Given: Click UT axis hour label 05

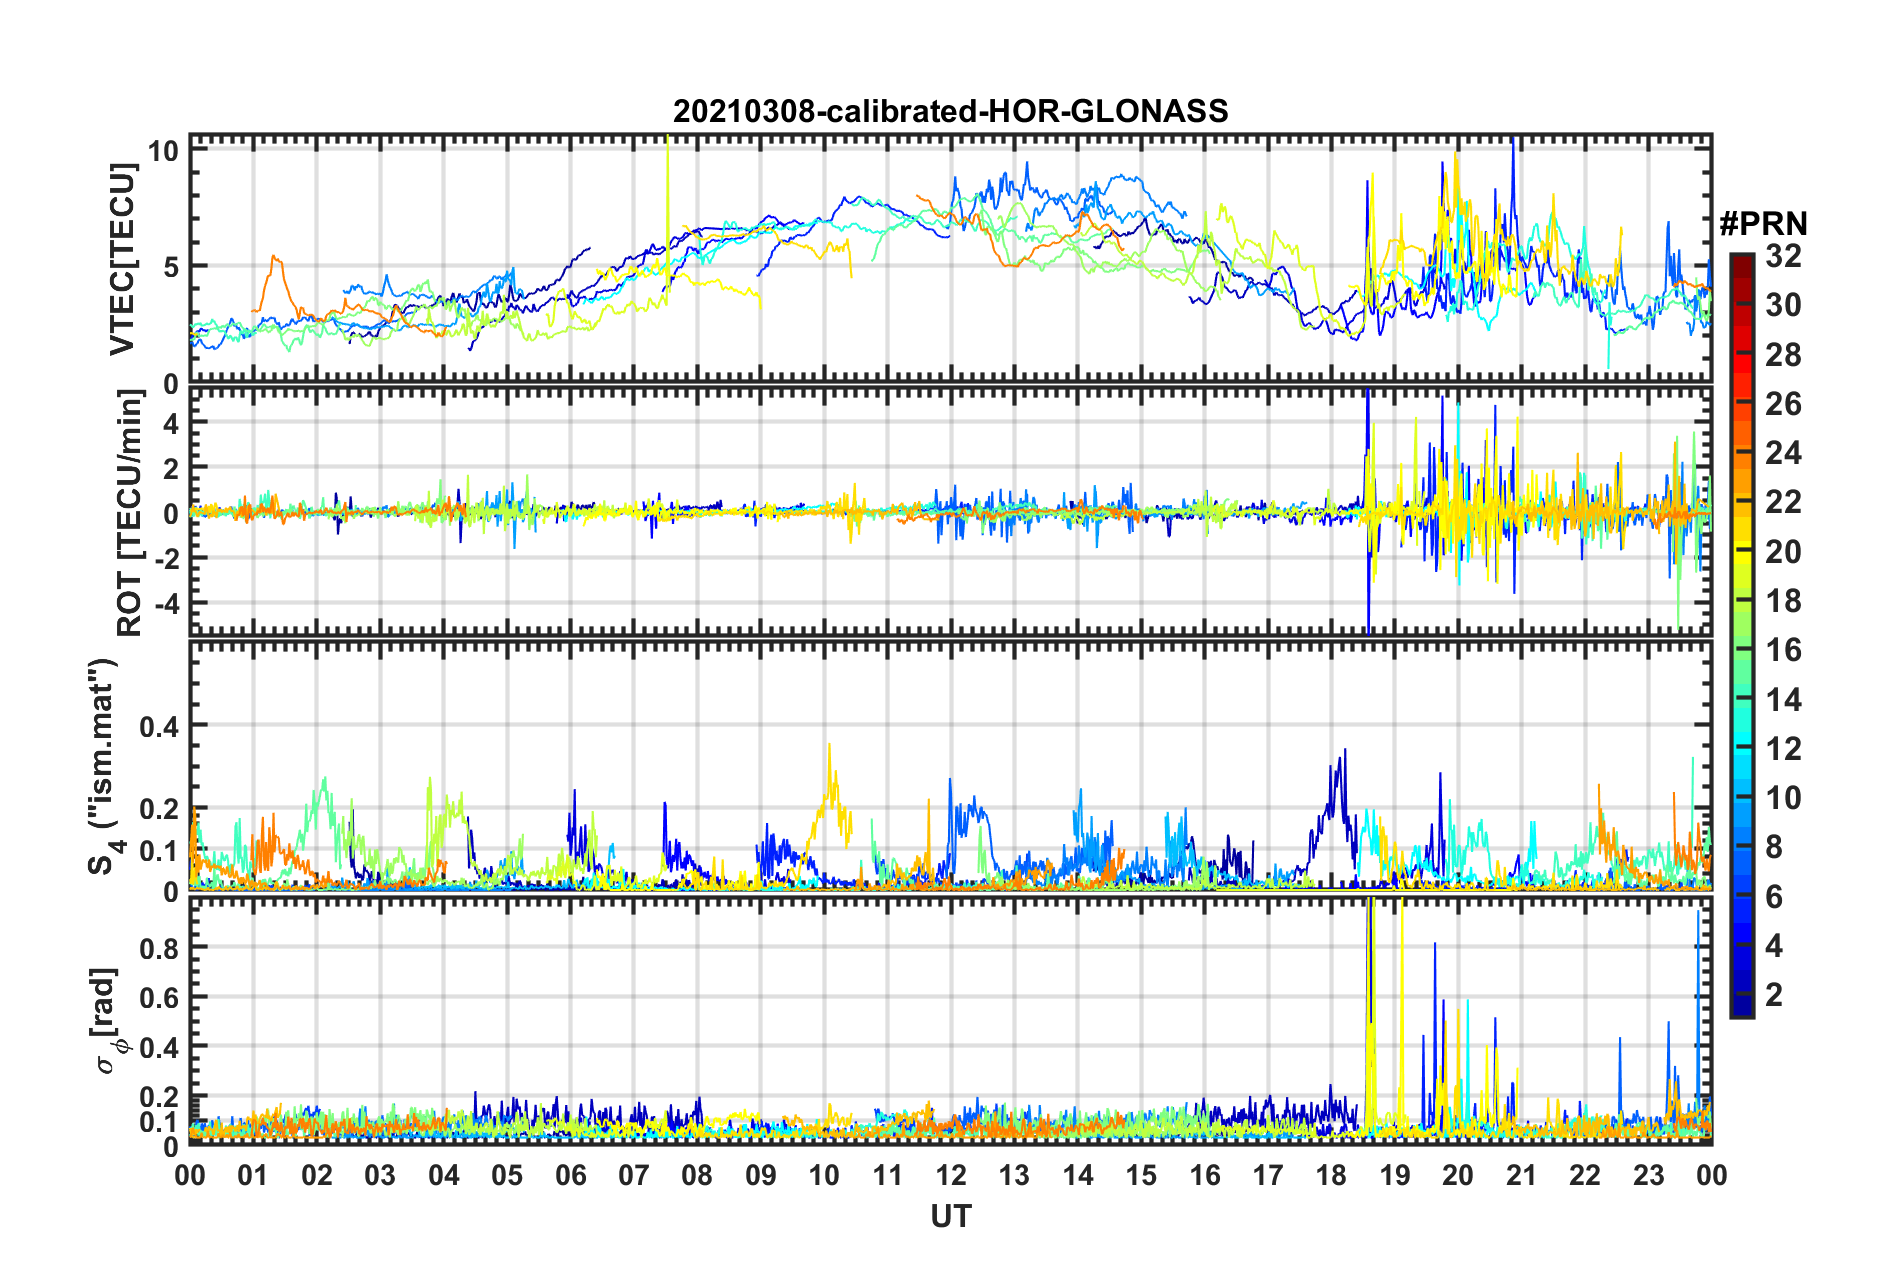Looking at the screenshot, I should tap(507, 1175).
